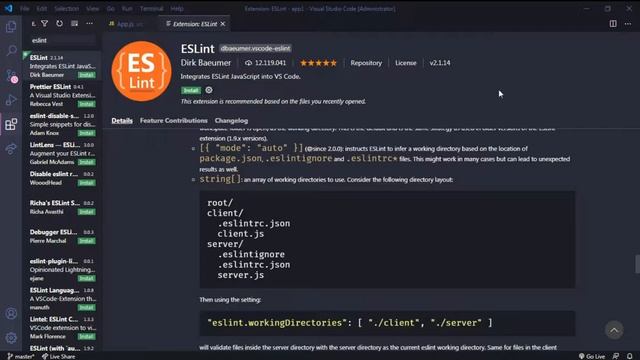Open the ESLint manage gear icon
The width and height of the screenshot is (640, 360).
(209, 90)
